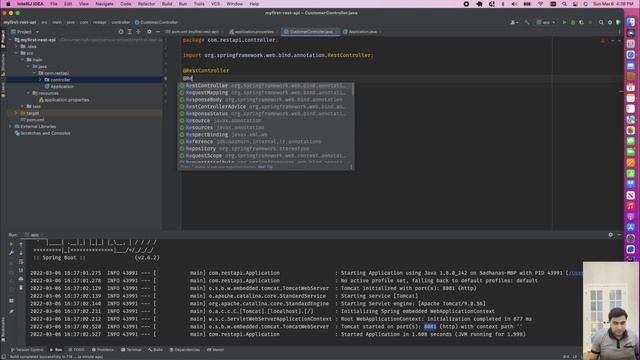Open IDE settings gear in top toolbar

click(610, 22)
